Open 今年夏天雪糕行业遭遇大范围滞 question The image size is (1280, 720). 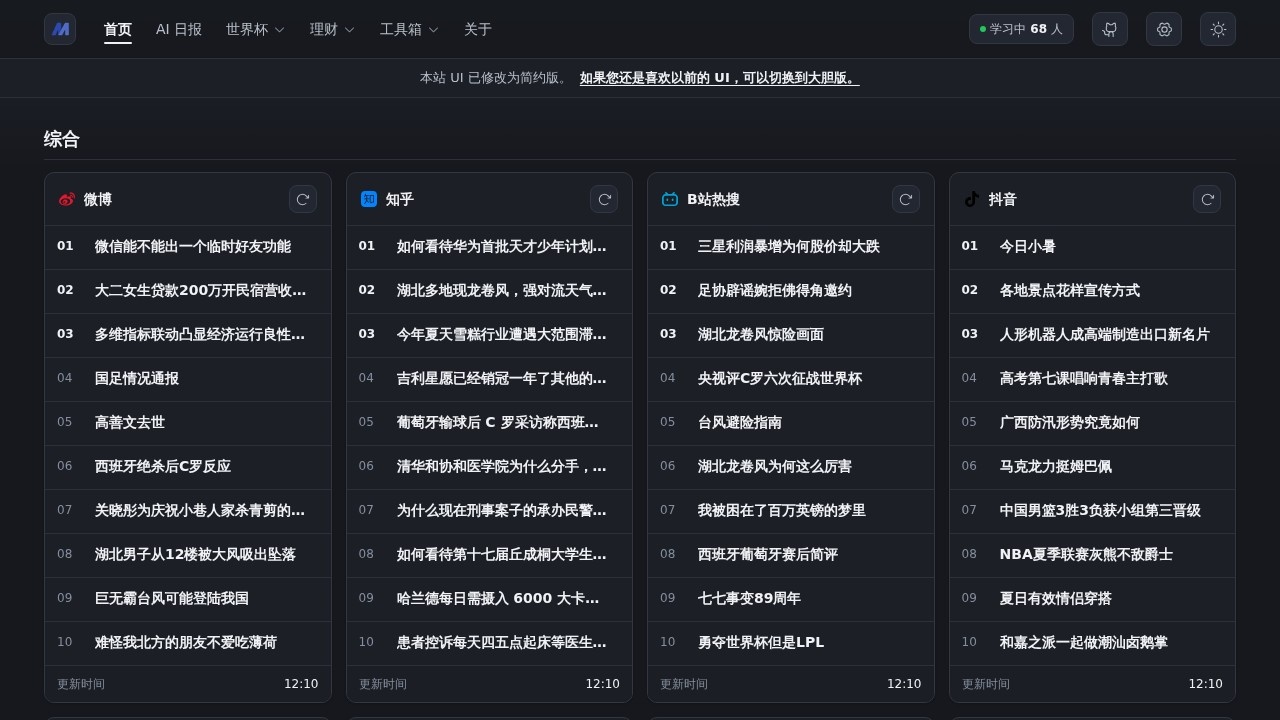[502, 334]
